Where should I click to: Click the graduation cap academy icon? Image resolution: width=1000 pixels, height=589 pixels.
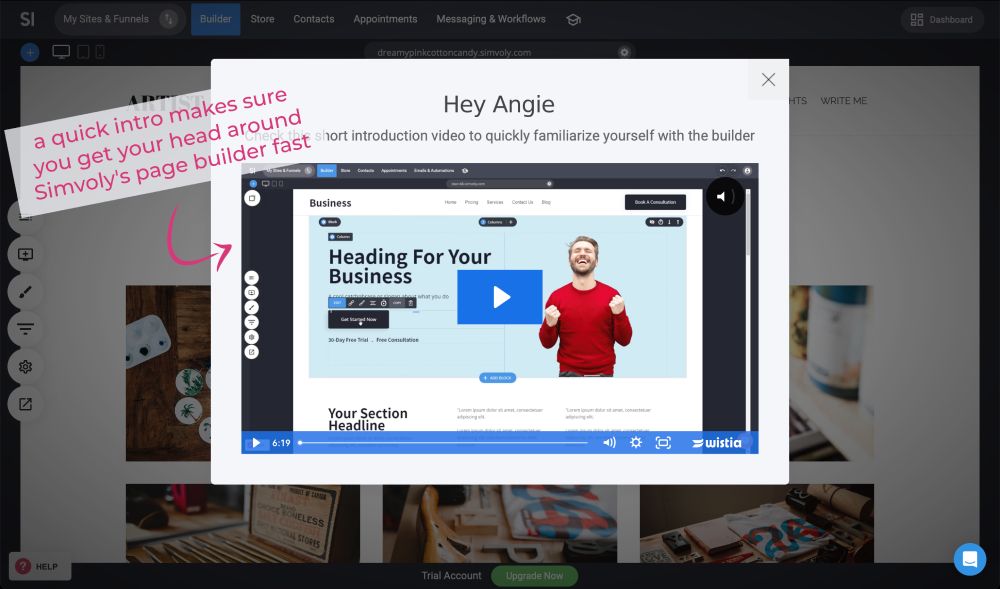point(573,19)
